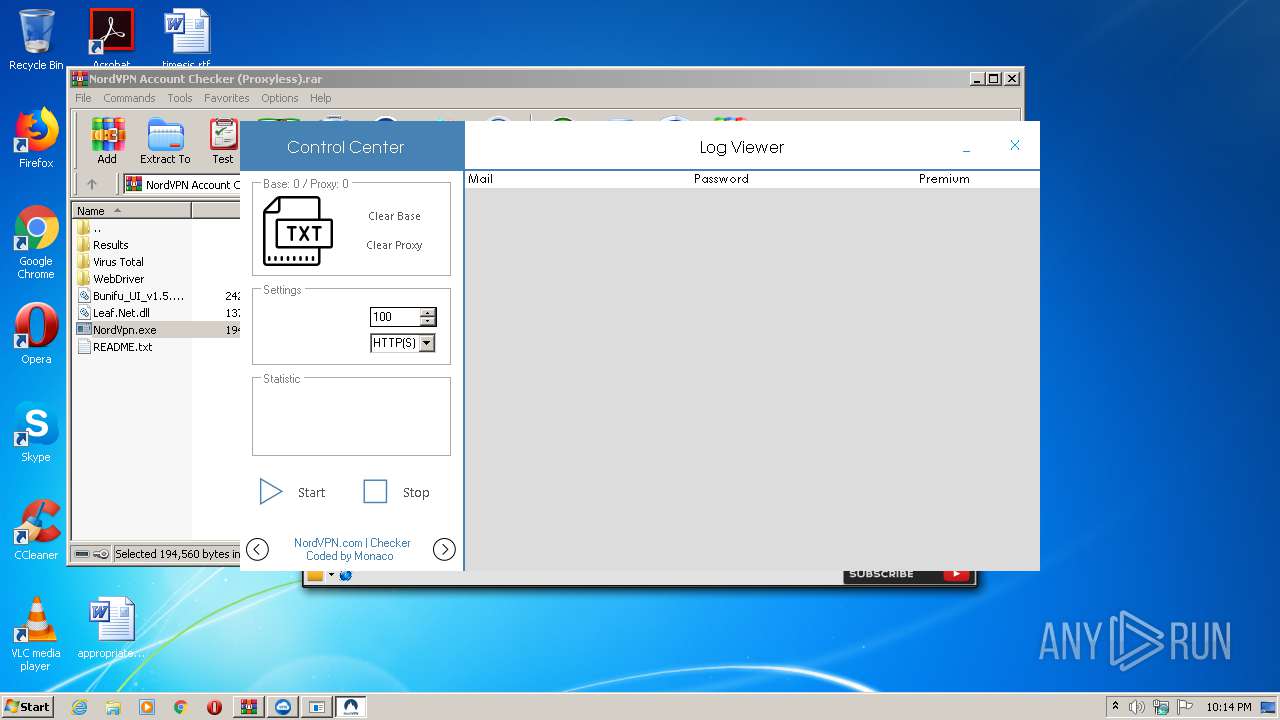The image size is (1280, 720).
Task: Open Opera desktop shortcut
Action: coord(36,334)
